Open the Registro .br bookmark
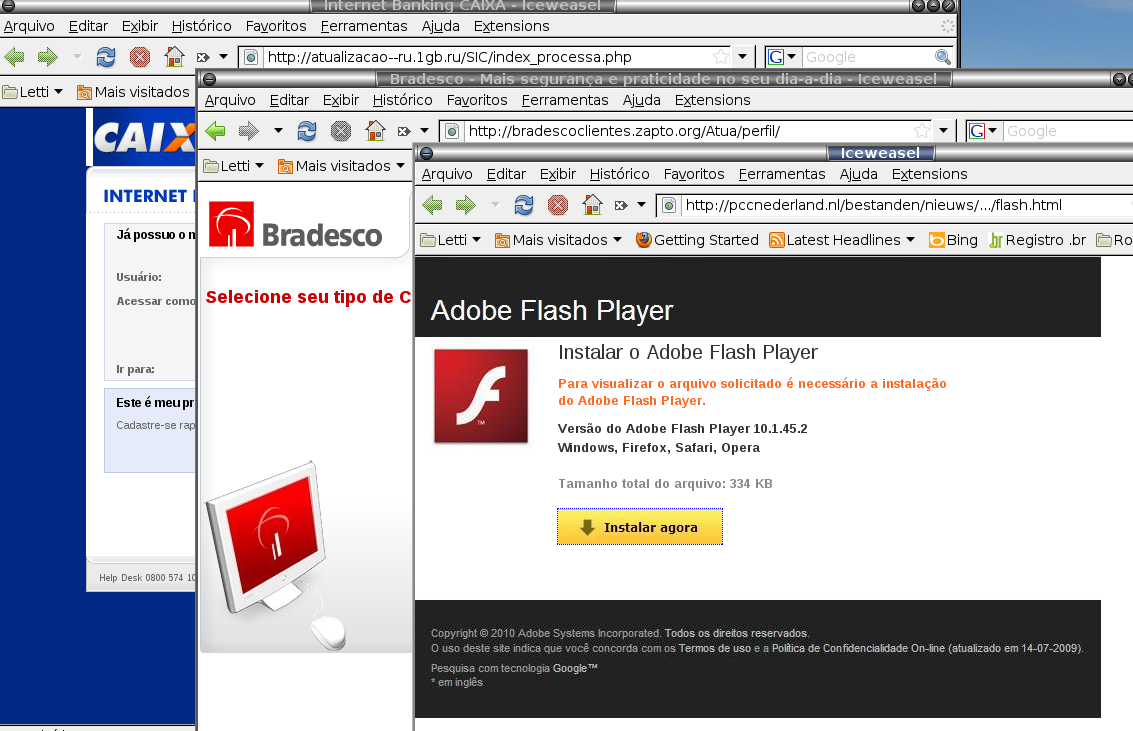 pos(1038,240)
